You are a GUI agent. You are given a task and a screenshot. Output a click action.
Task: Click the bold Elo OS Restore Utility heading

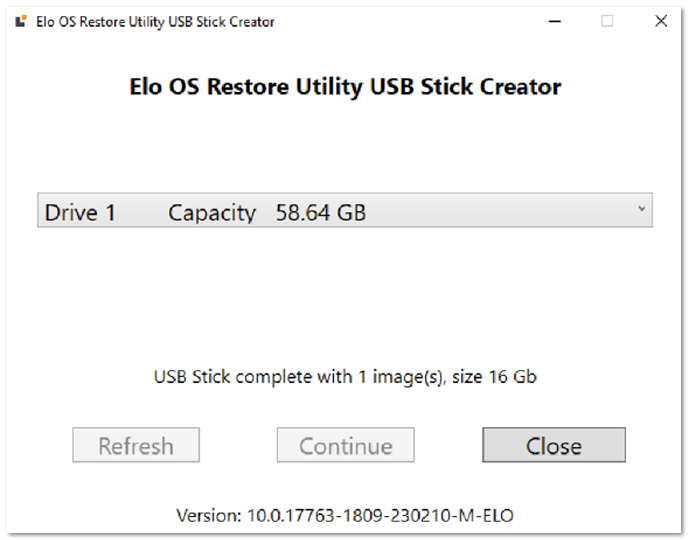[345, 86]
